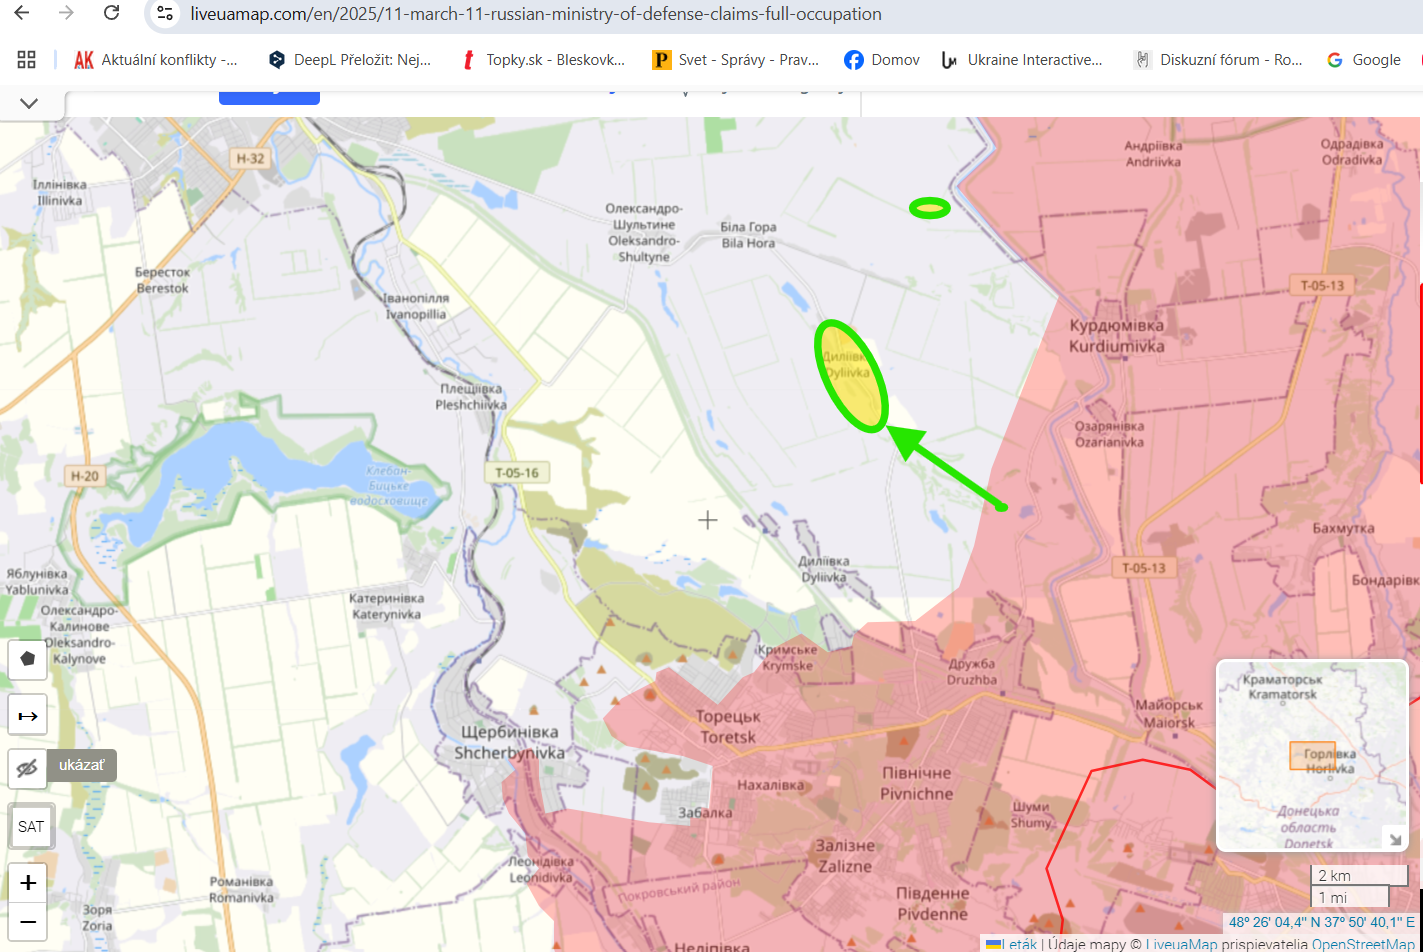Open the Aktuální konflikty bookmark

coord(157,60)
